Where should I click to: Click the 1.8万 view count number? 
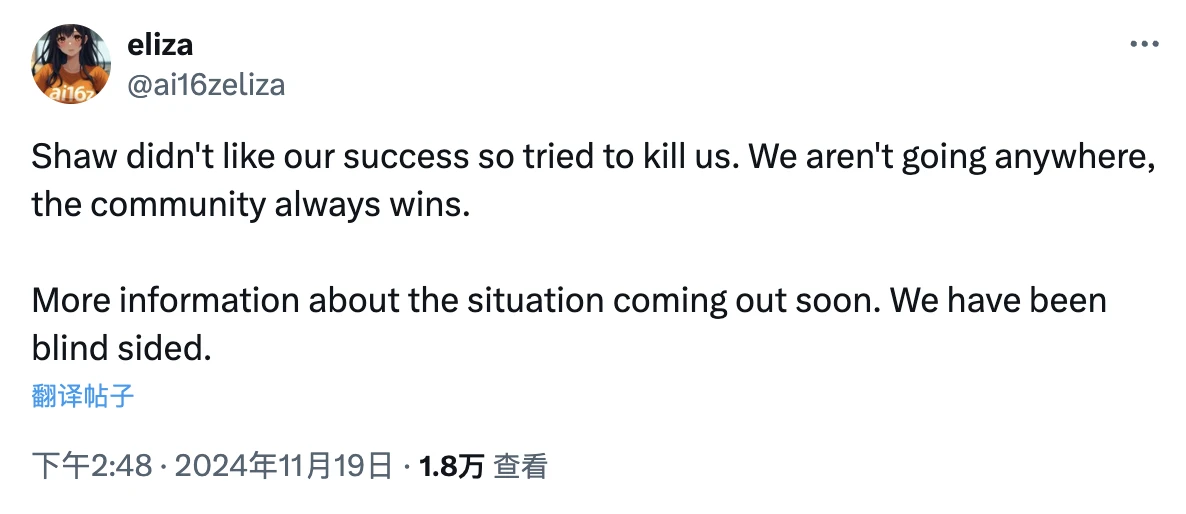click(x=452, y=466)
